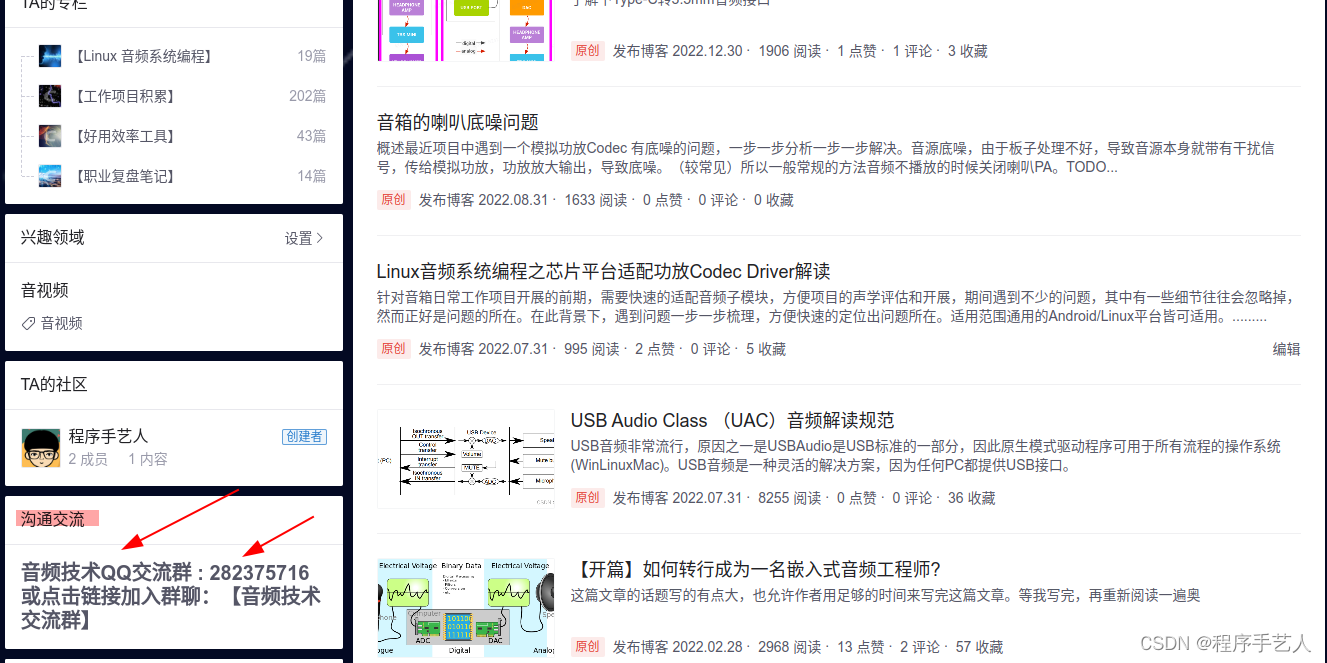Click the audio block diagram thumbnail dated 2022.12.30
The width and height of the screenshot is (1327, 663).
(466, 30)
